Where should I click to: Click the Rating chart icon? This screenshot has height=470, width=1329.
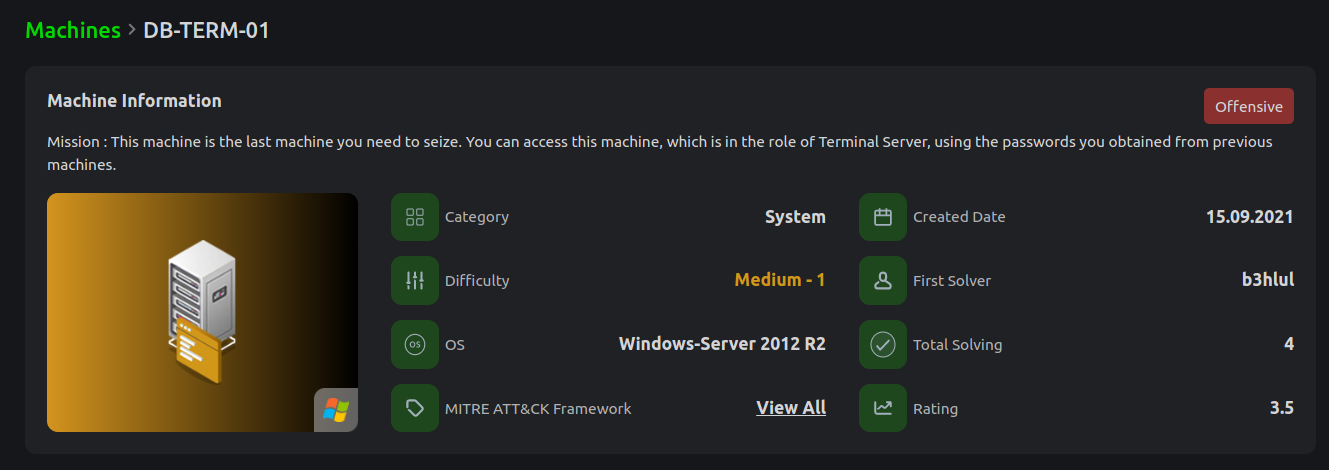(883, 408)
